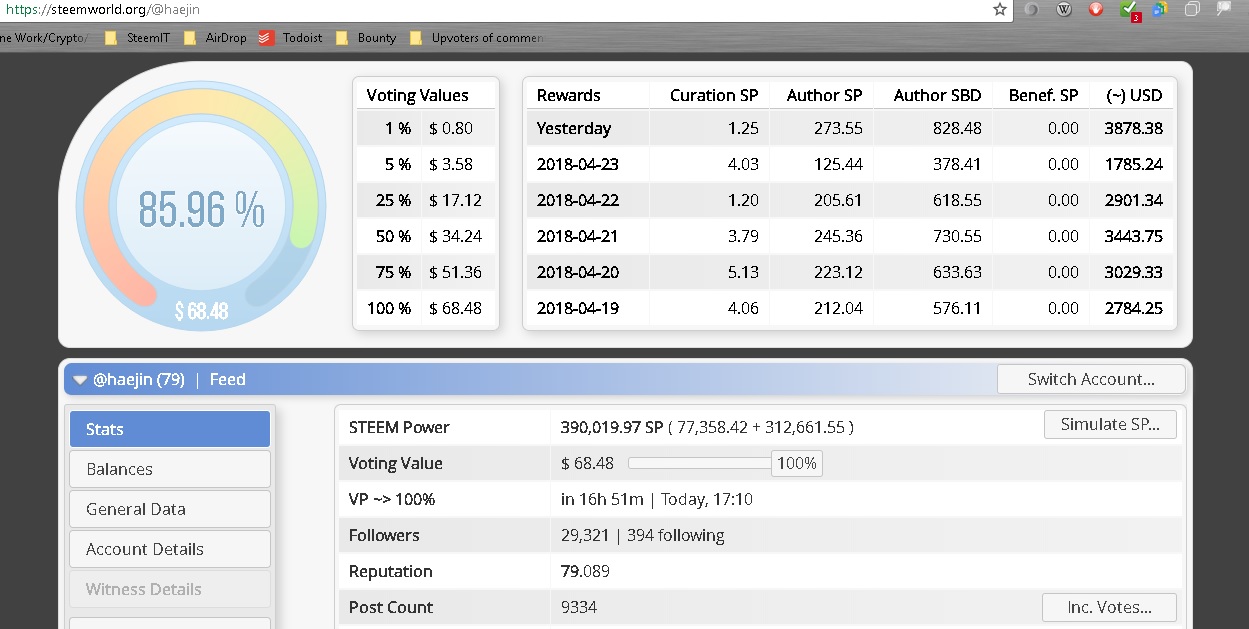Click the VP recharge time 'in 16h 51m'
The height and width of the screenshot is (629, 1249).
[602, 499]
